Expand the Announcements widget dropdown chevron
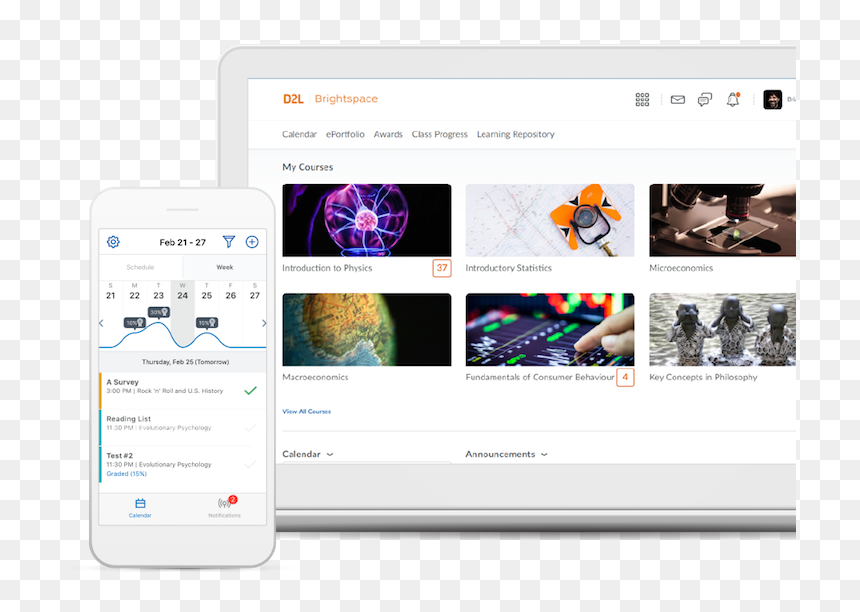Viewport: 860px width, 612px height. click(544, 455)
